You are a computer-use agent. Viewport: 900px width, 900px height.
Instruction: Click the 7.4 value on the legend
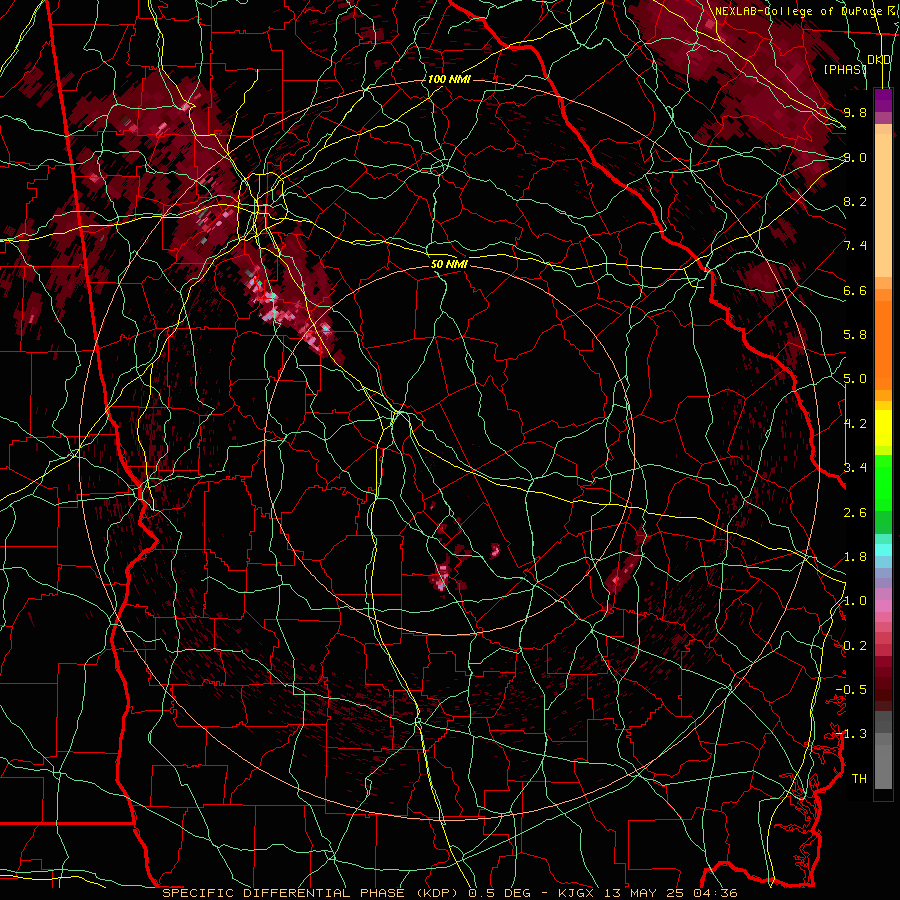tap(855, 246)
